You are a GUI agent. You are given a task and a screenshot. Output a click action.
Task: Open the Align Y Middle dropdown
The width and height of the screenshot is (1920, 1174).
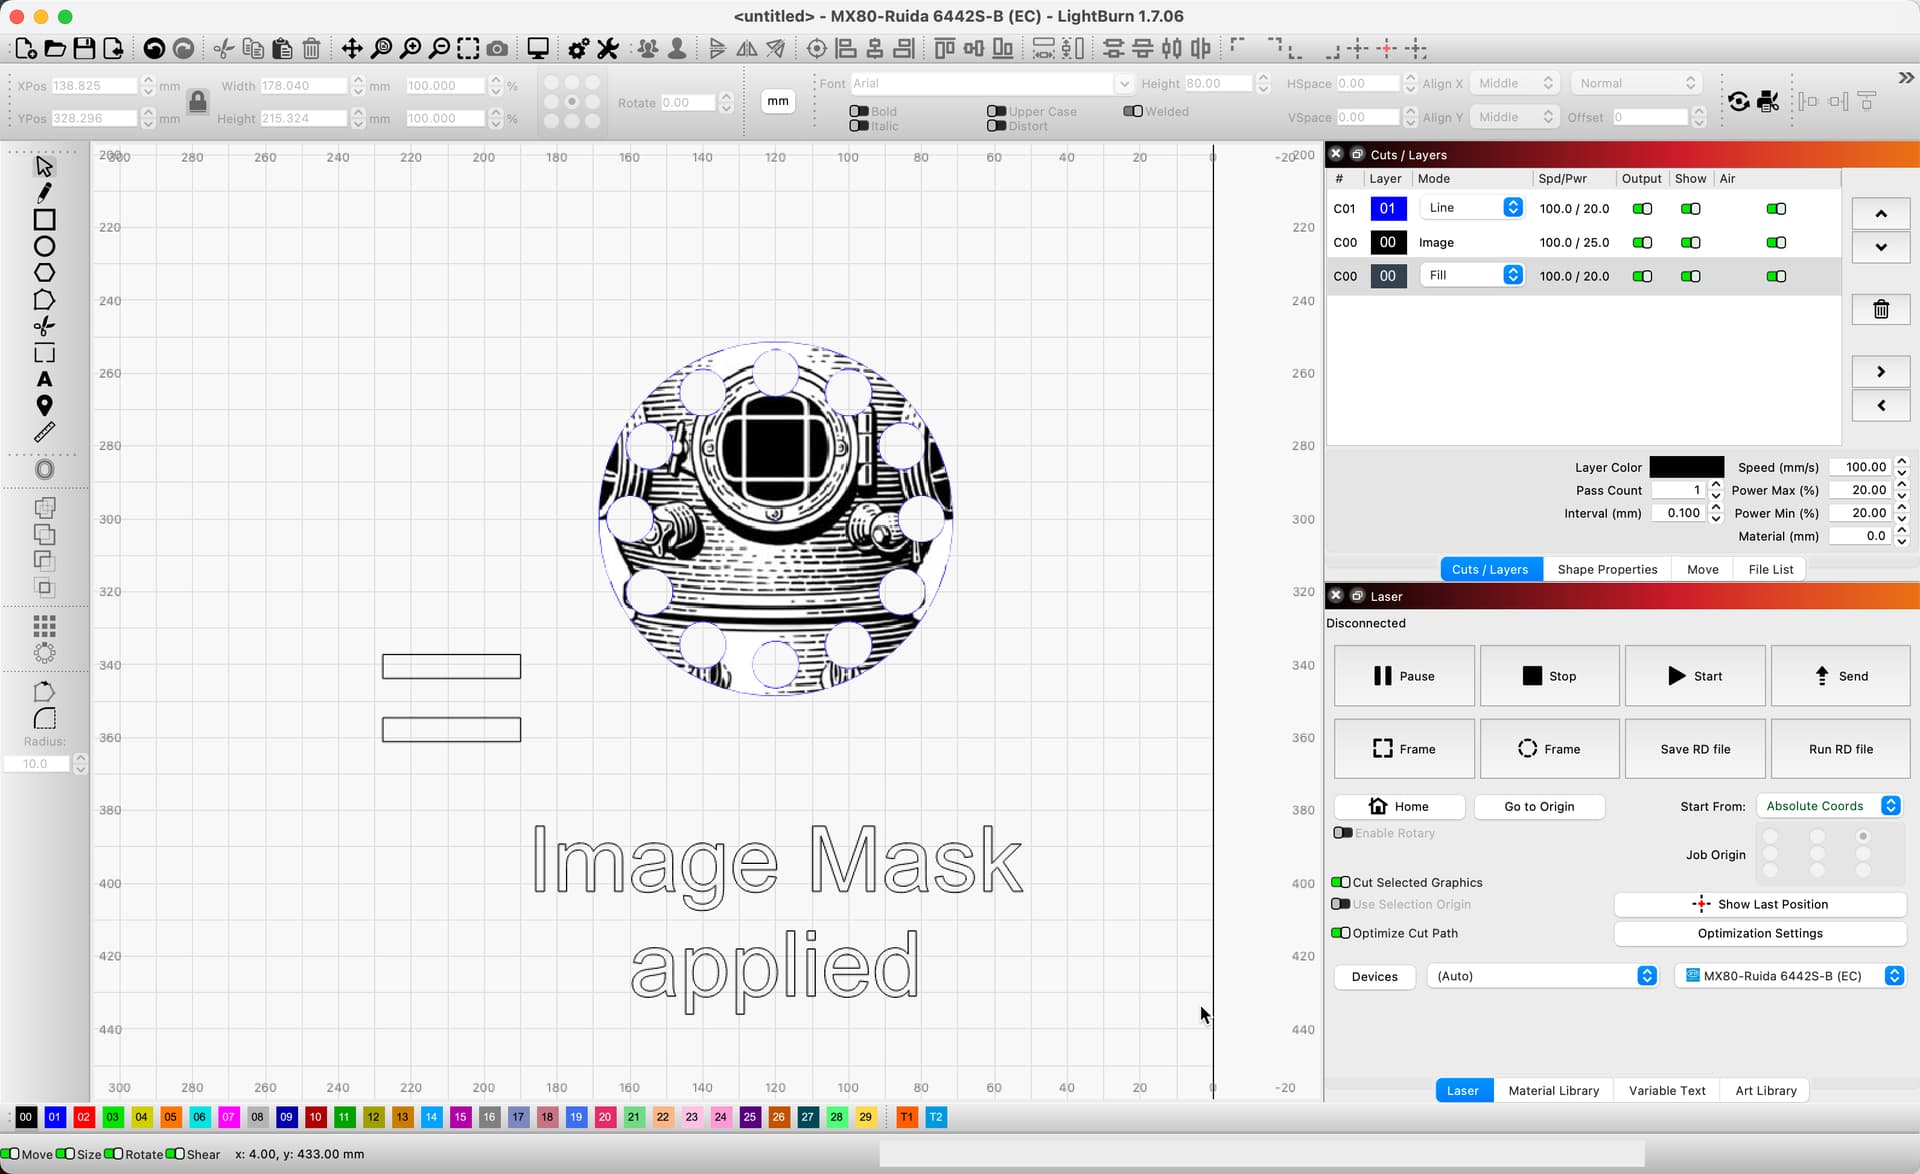1515,117
